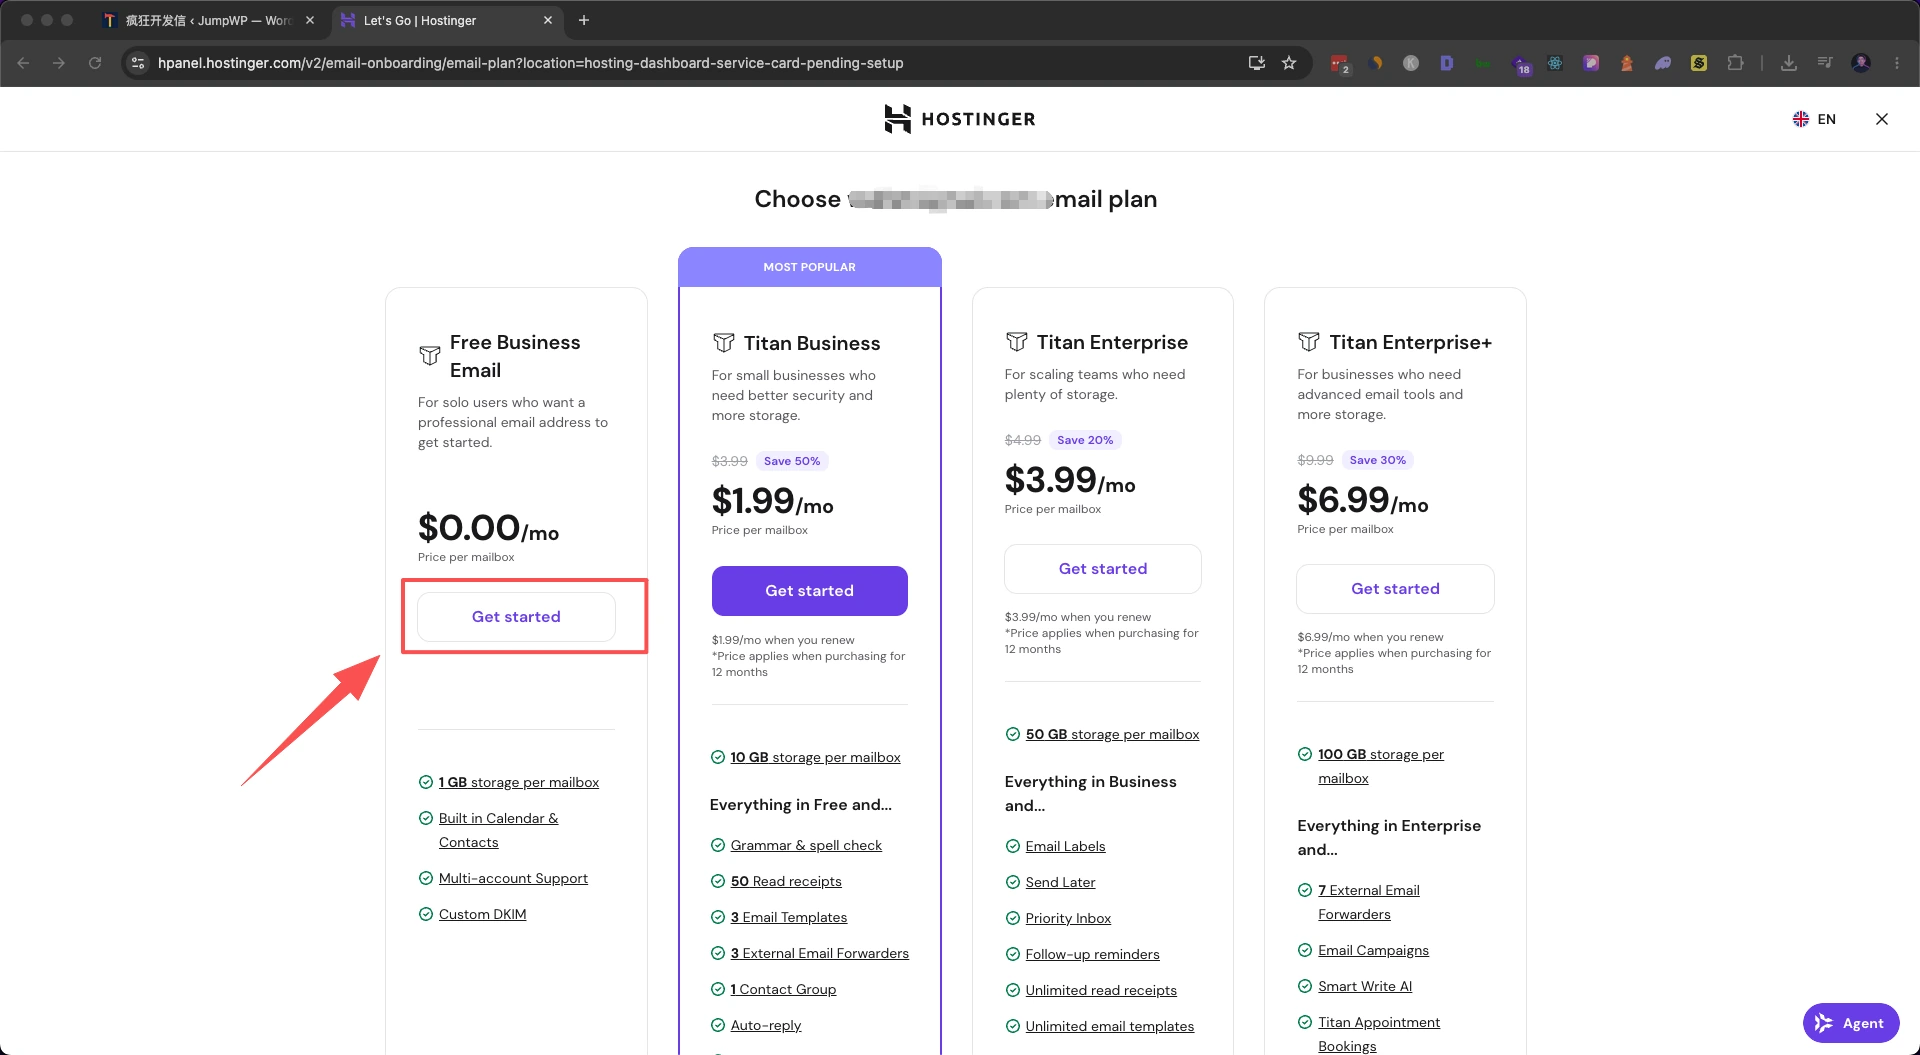Viewport: 1920px width, 1055px height.
Task: Open the Smart Write AI link
Action: pyautogui.click(x=1365, y=987)
